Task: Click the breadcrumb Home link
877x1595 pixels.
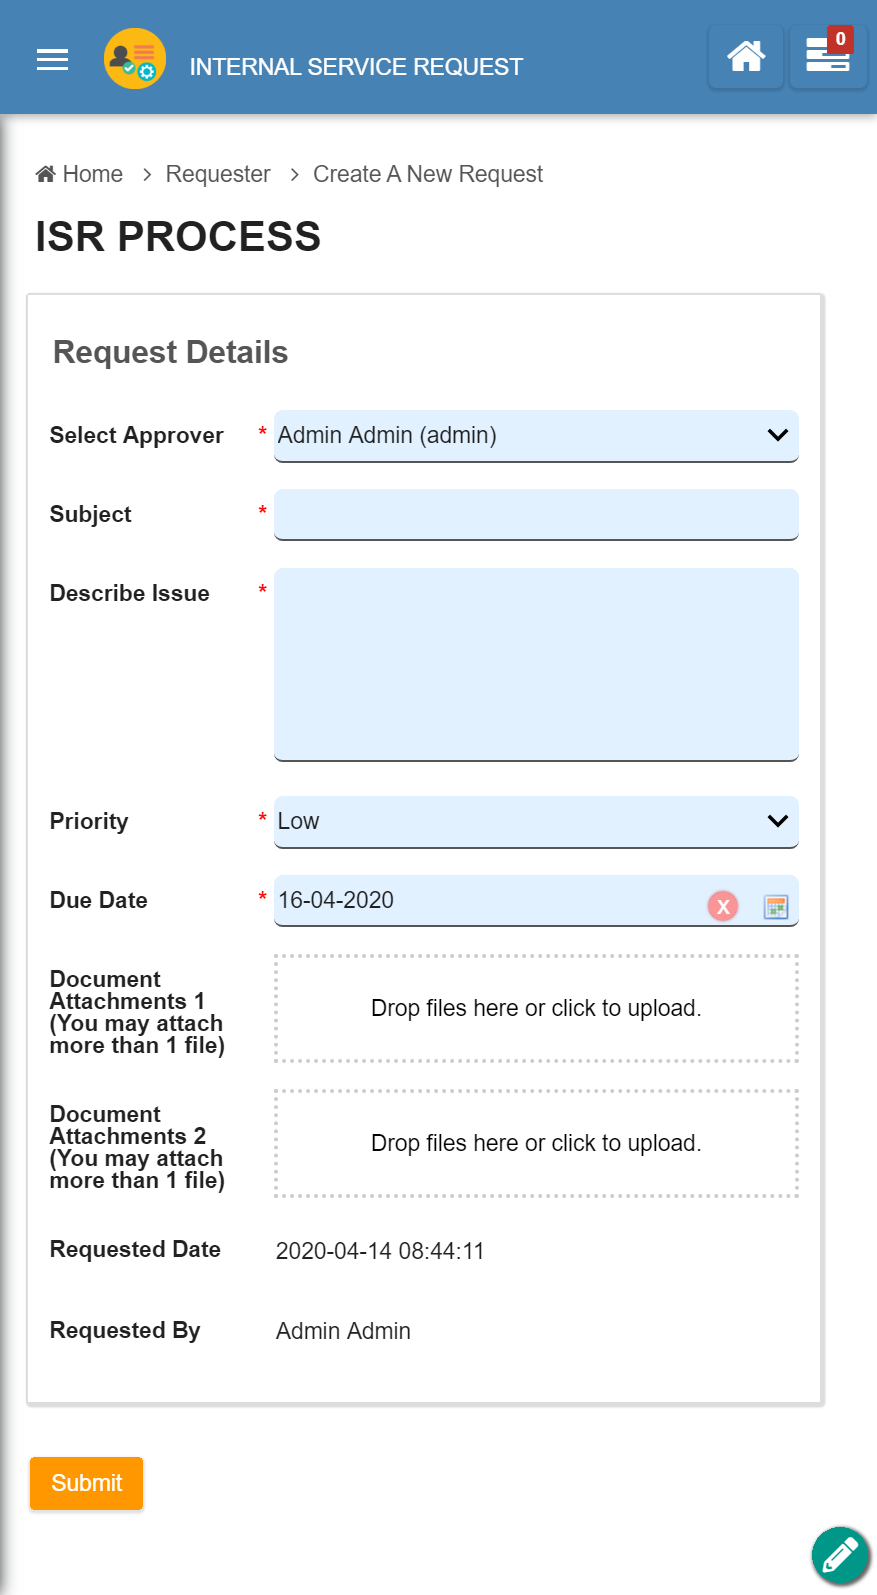Action: coord(80,174)
